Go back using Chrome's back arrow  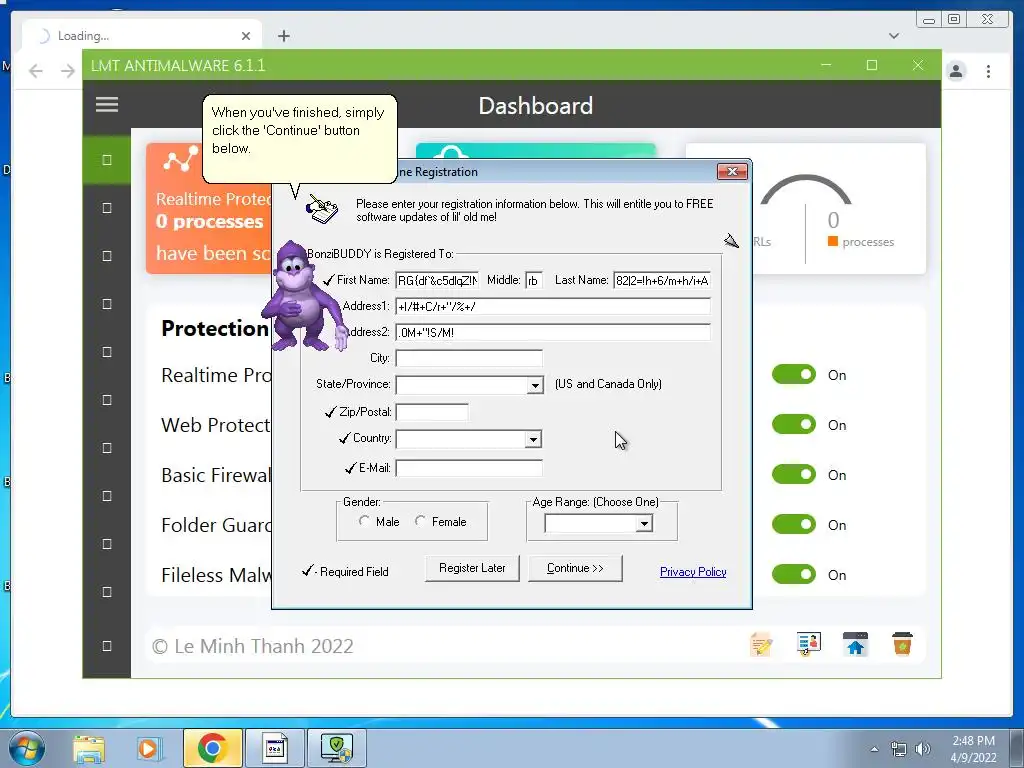pyautogui.click(x=36, y=71)
